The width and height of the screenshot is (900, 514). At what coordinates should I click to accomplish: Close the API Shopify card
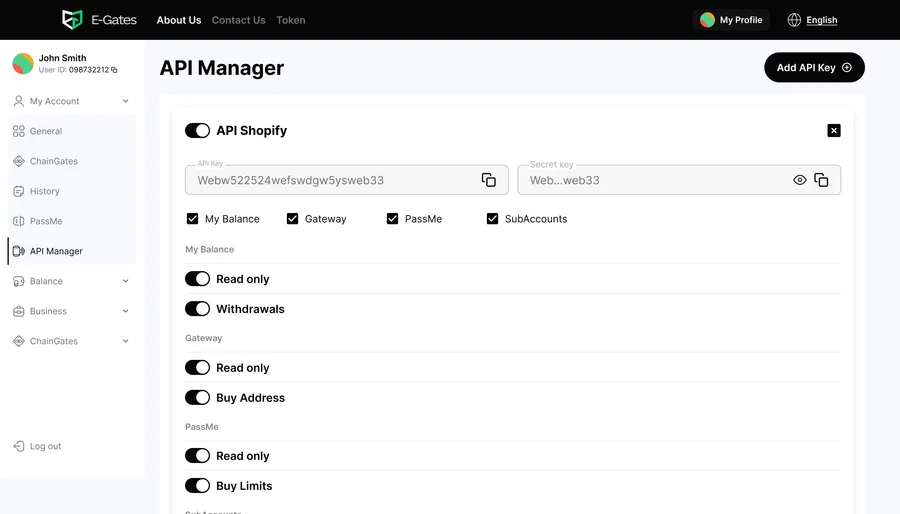pyautogui.click(x=834, y=131)
